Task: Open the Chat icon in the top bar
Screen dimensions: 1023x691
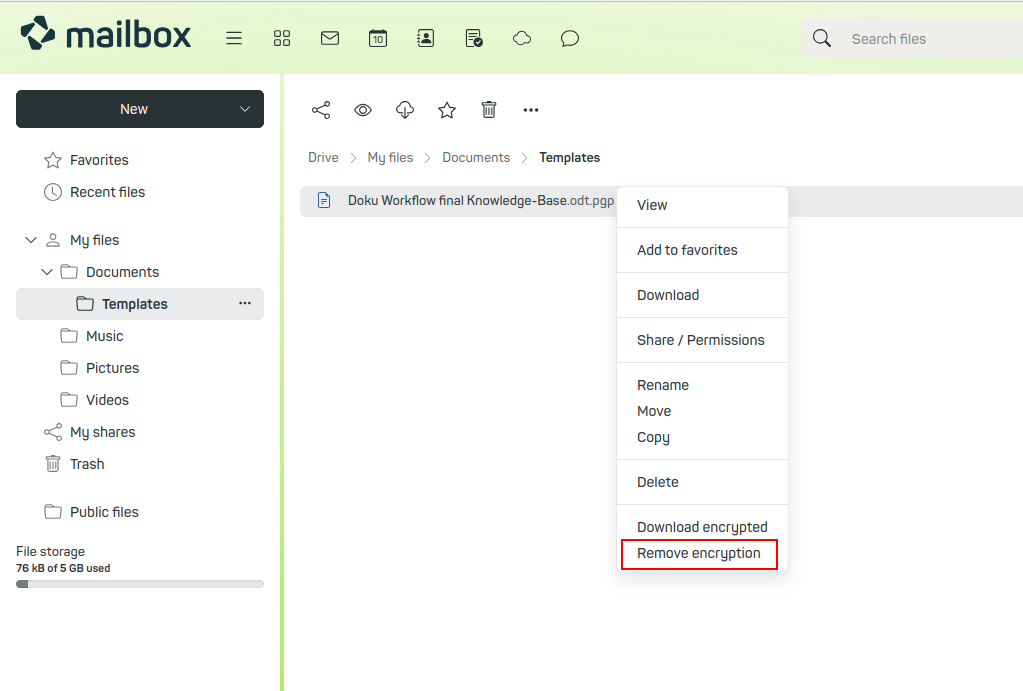Action: [569, 38]
